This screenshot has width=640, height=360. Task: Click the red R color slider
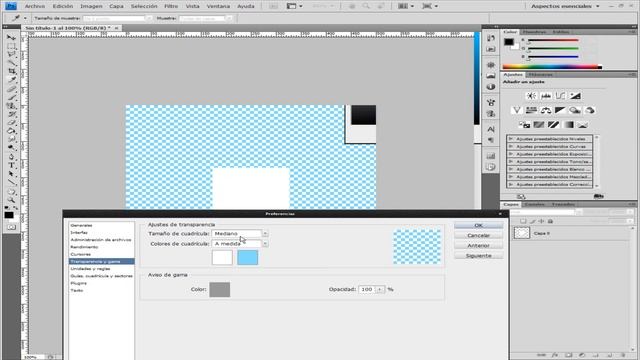pyautogui.click(x=553, y=40)
